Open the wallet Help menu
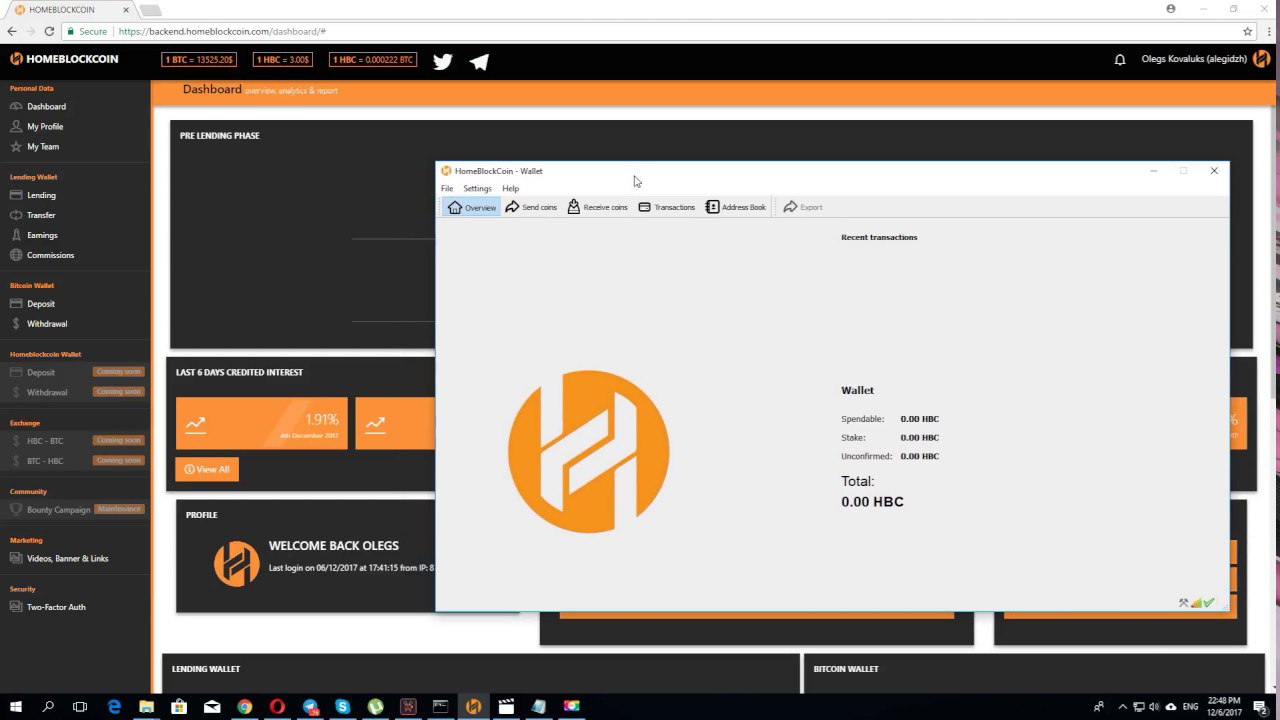The image size is (1280, 720). pyautogui.click(x=510, y=188)
